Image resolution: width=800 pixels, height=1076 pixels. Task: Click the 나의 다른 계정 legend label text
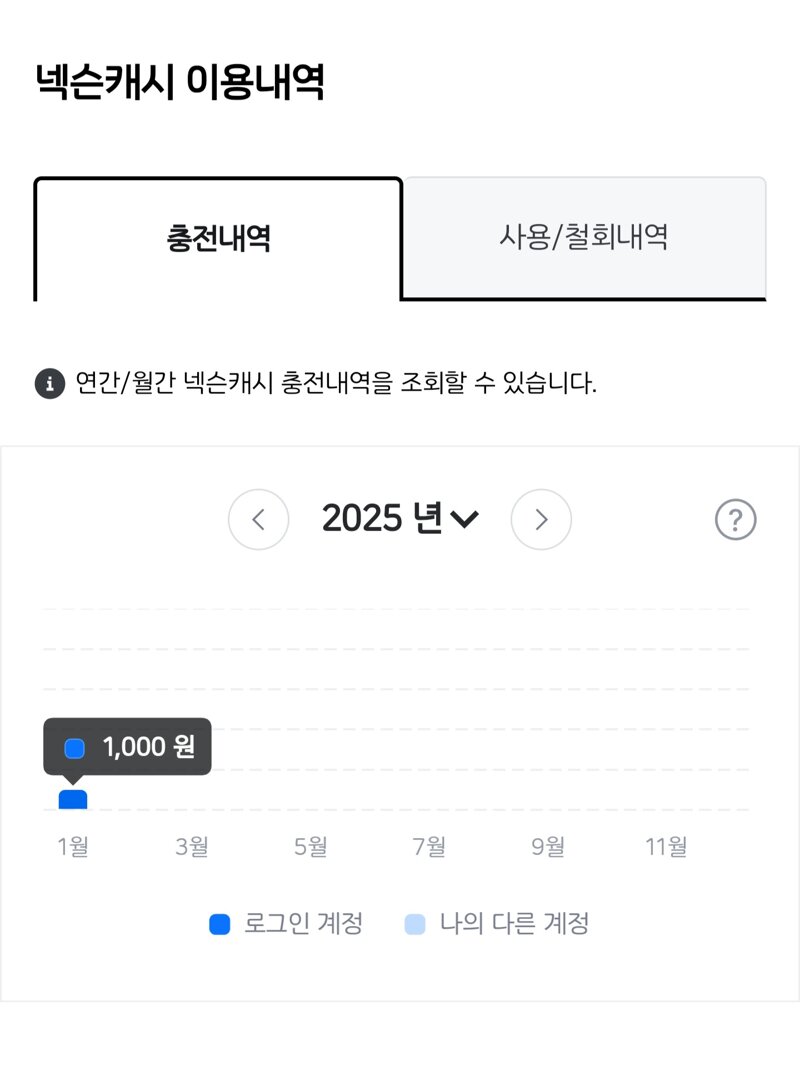click(514, 924)
